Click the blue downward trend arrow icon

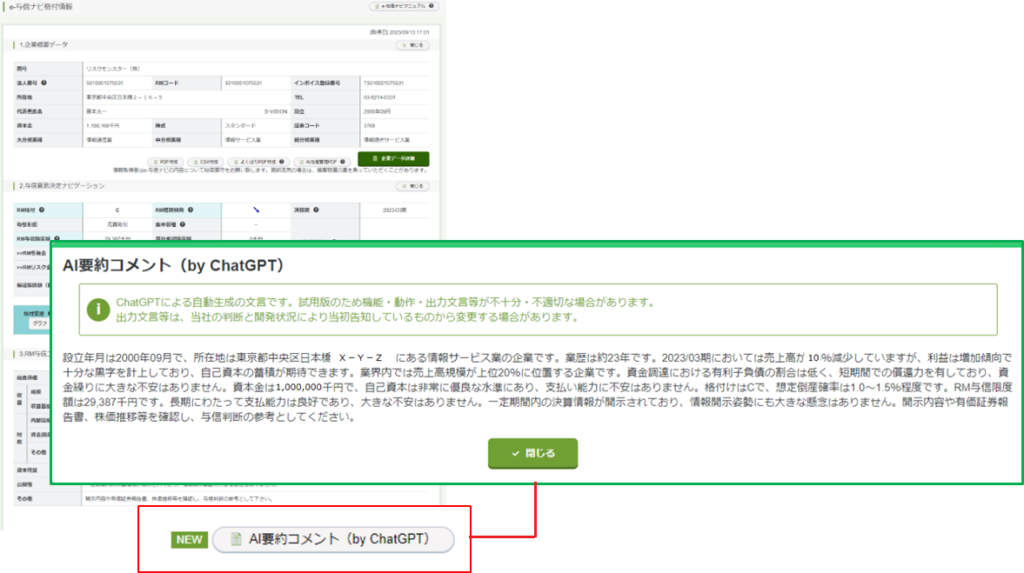[x=256, y=210]
